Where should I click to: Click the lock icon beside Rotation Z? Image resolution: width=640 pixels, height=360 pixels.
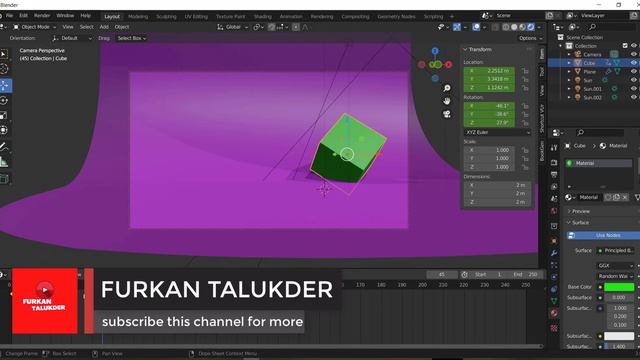(525, 123)
